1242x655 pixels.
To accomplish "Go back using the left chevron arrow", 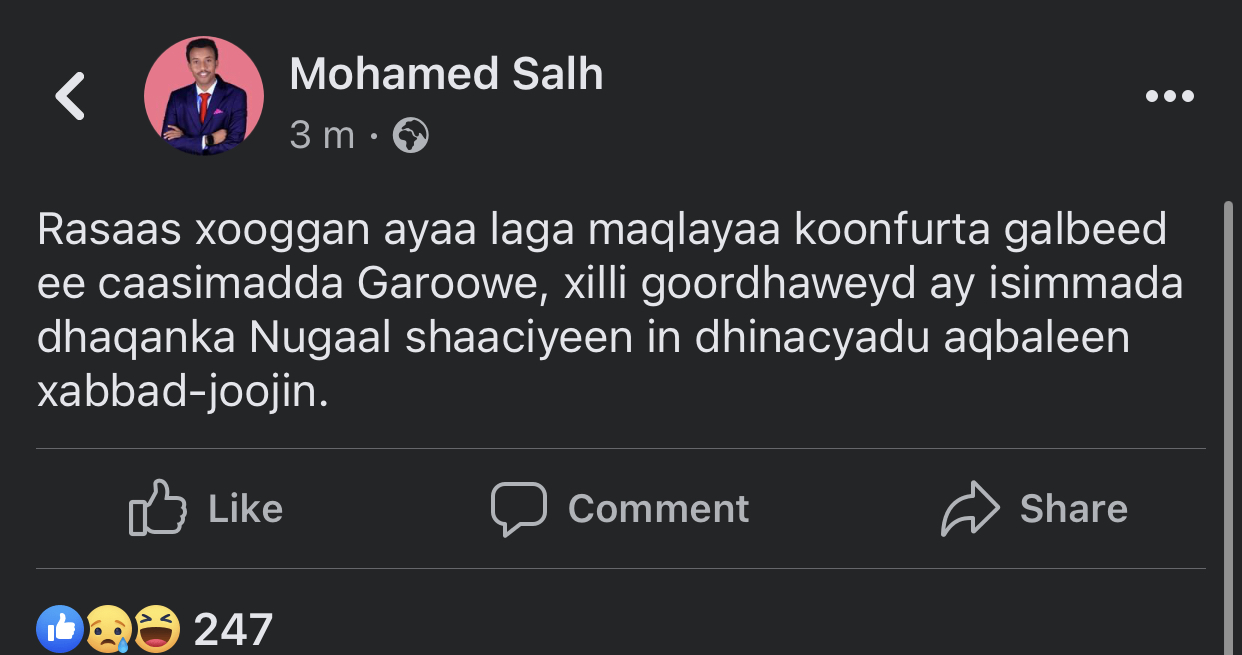I will pyautogui.click(x=70, y=97).
